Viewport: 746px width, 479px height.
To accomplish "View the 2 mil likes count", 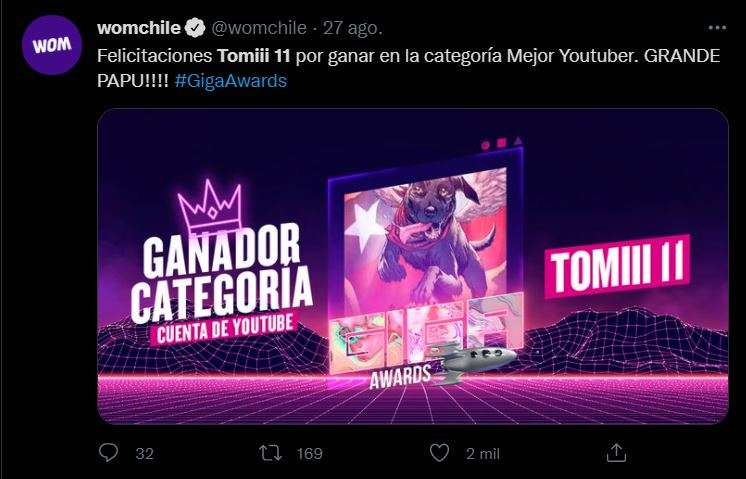I will [483, 453].
